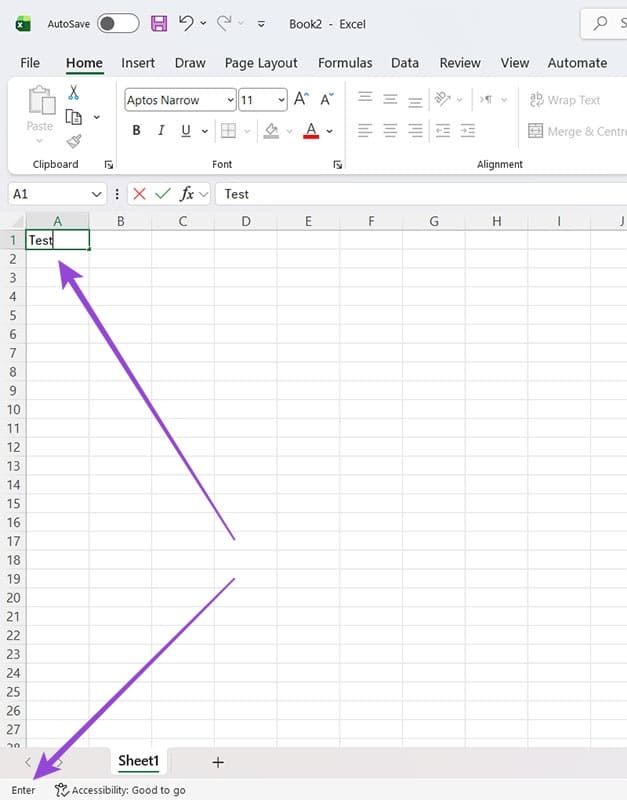Select the Format Painter brush
627x800 pixels.
pyautogui.click(x=73, y=141)
